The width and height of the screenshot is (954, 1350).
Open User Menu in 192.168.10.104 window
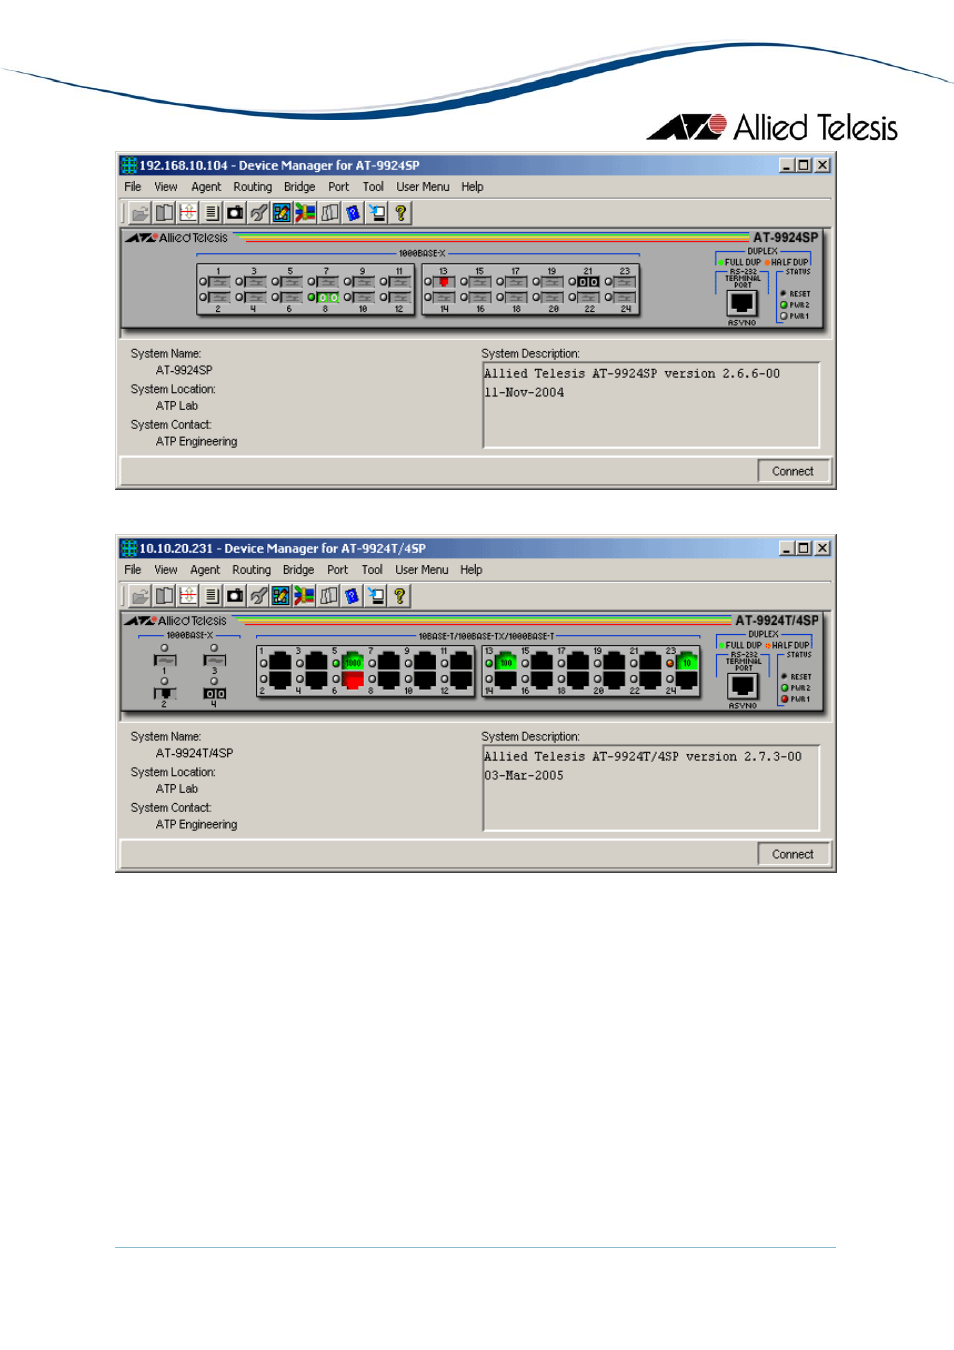point(422,187)
